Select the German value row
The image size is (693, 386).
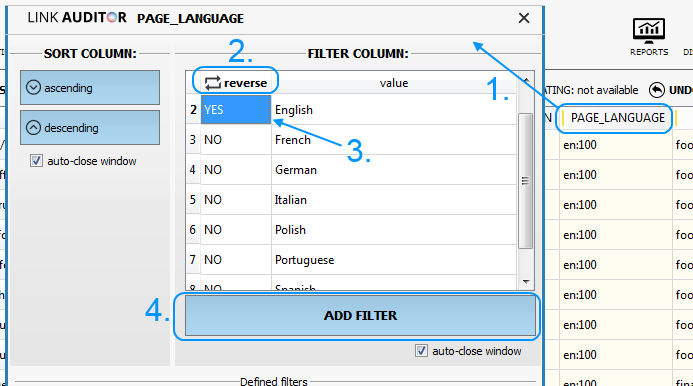point(394,170)
